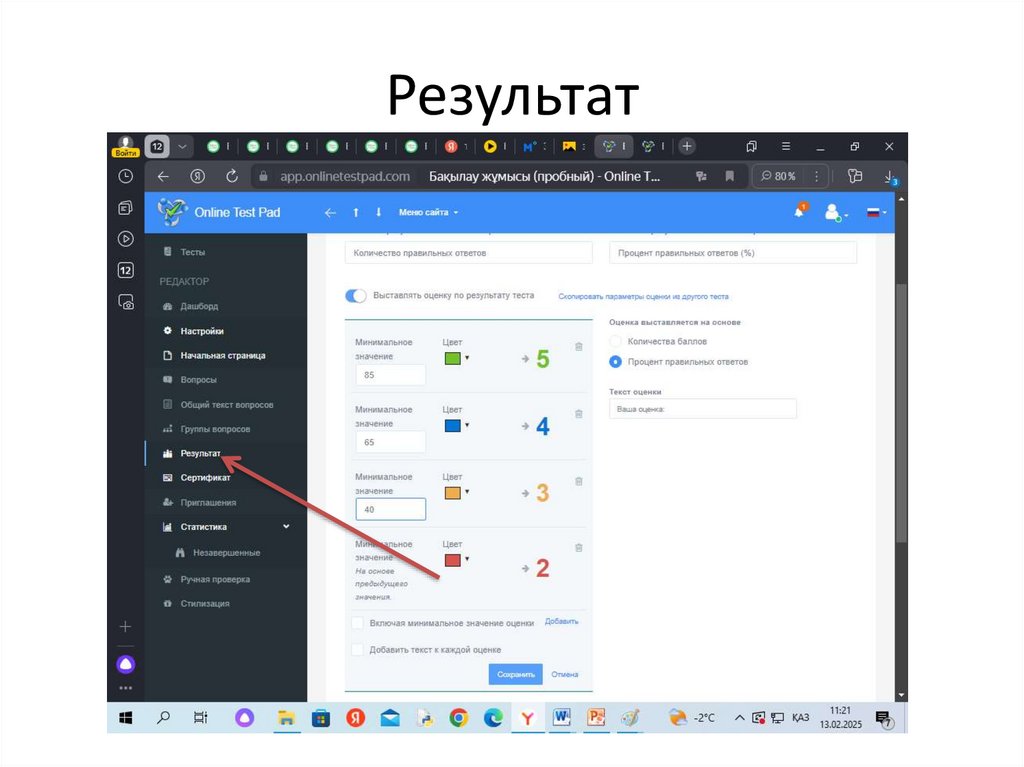Screen dimensions: 1024x767
Task: Select 'Процент правильных ответов' radio button
Action: point(615,361)
